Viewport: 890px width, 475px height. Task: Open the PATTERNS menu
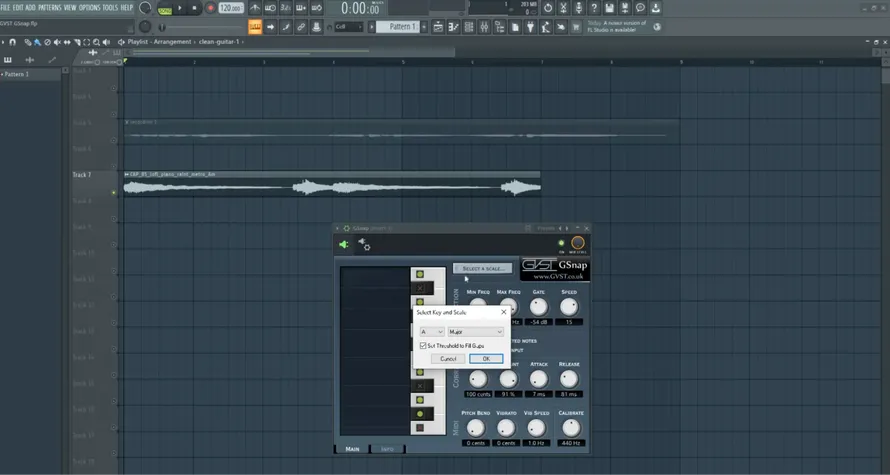pos(50,7)
